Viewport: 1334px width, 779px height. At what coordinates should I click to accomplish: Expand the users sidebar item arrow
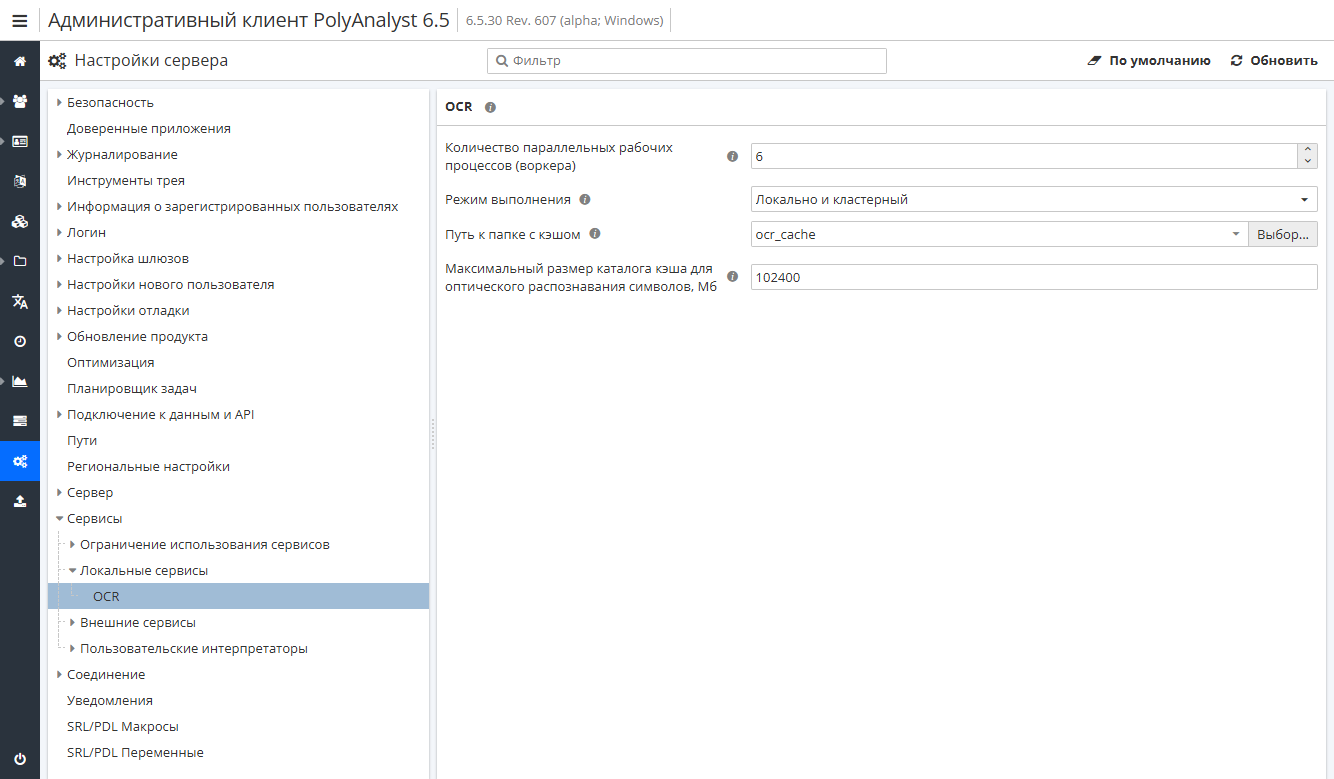pyautogui.click(x=4, y=101)
